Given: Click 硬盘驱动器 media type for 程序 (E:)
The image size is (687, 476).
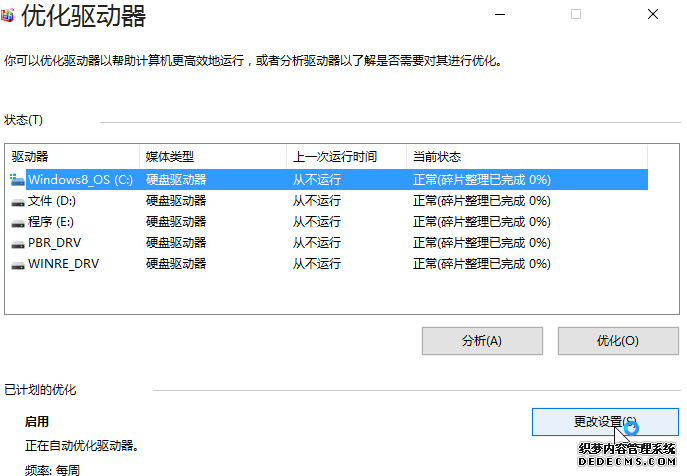Looking at the screenshot, I should [x=176, y=222].
